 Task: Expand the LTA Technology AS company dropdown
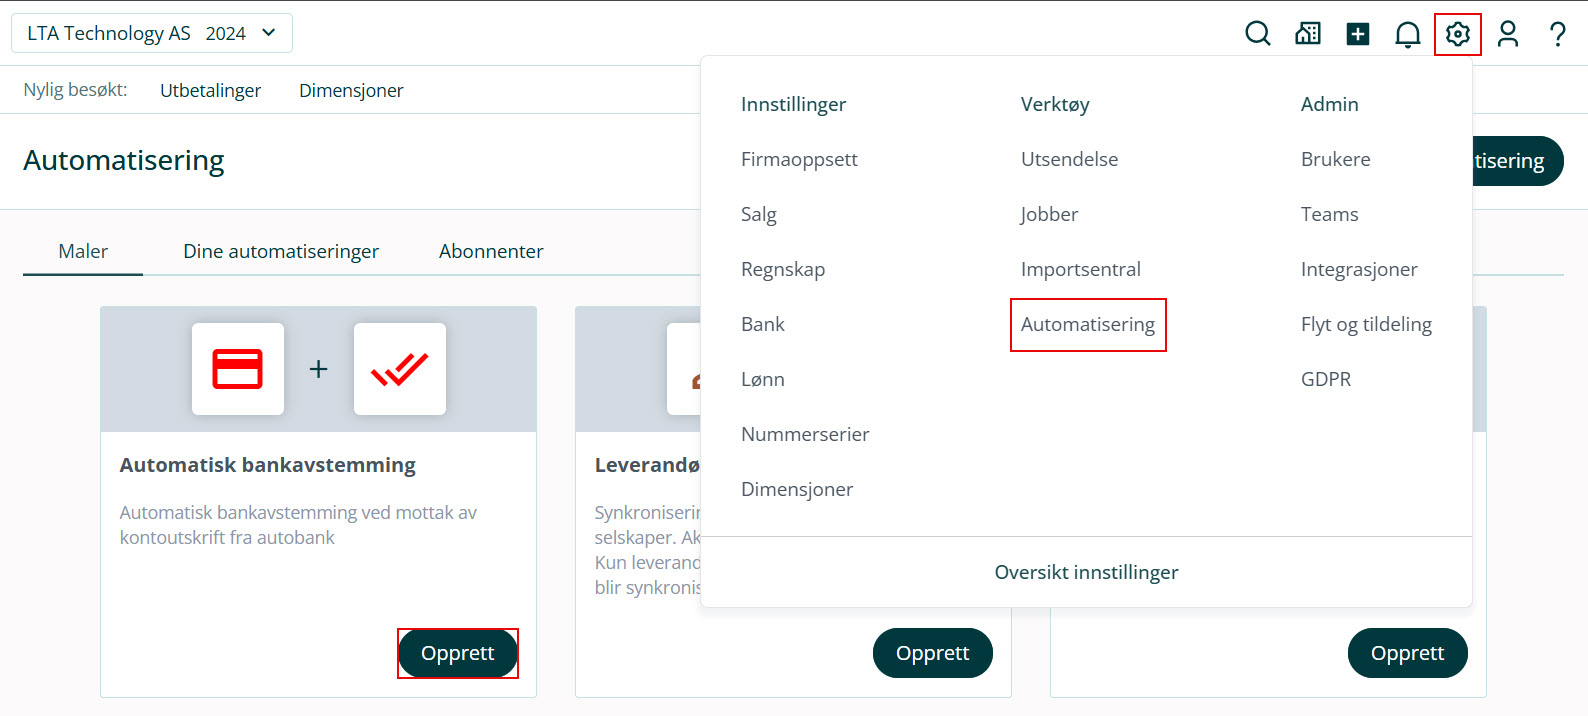(x=152, y=33)
